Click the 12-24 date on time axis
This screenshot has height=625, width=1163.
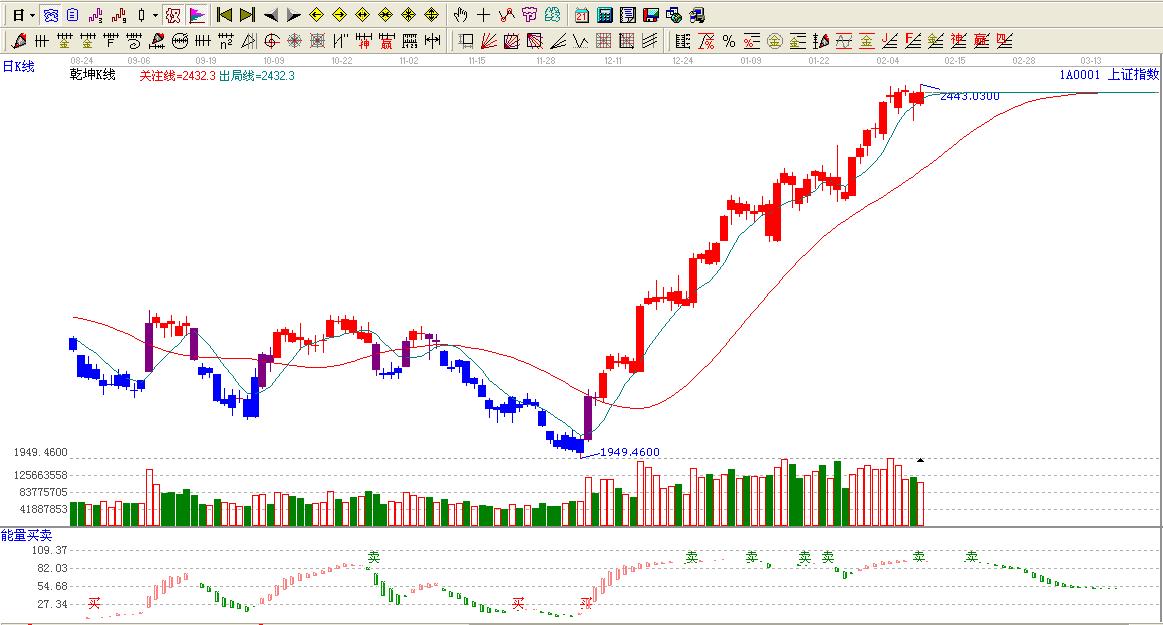[683, 61]
